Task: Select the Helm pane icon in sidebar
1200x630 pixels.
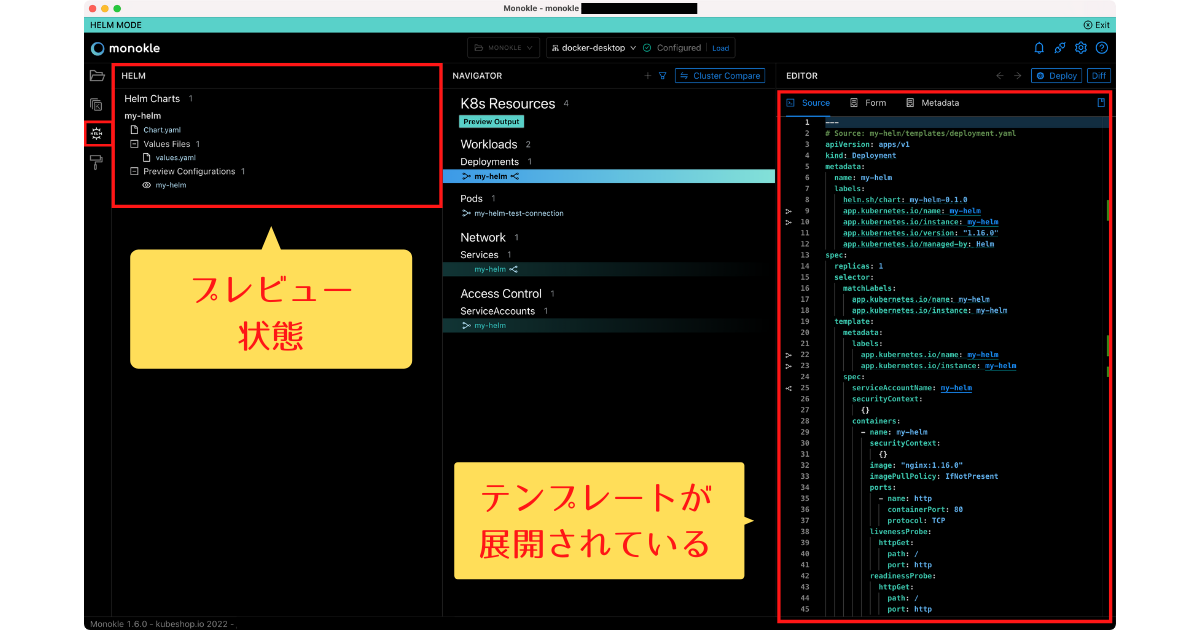Action: tap(97, 133)
